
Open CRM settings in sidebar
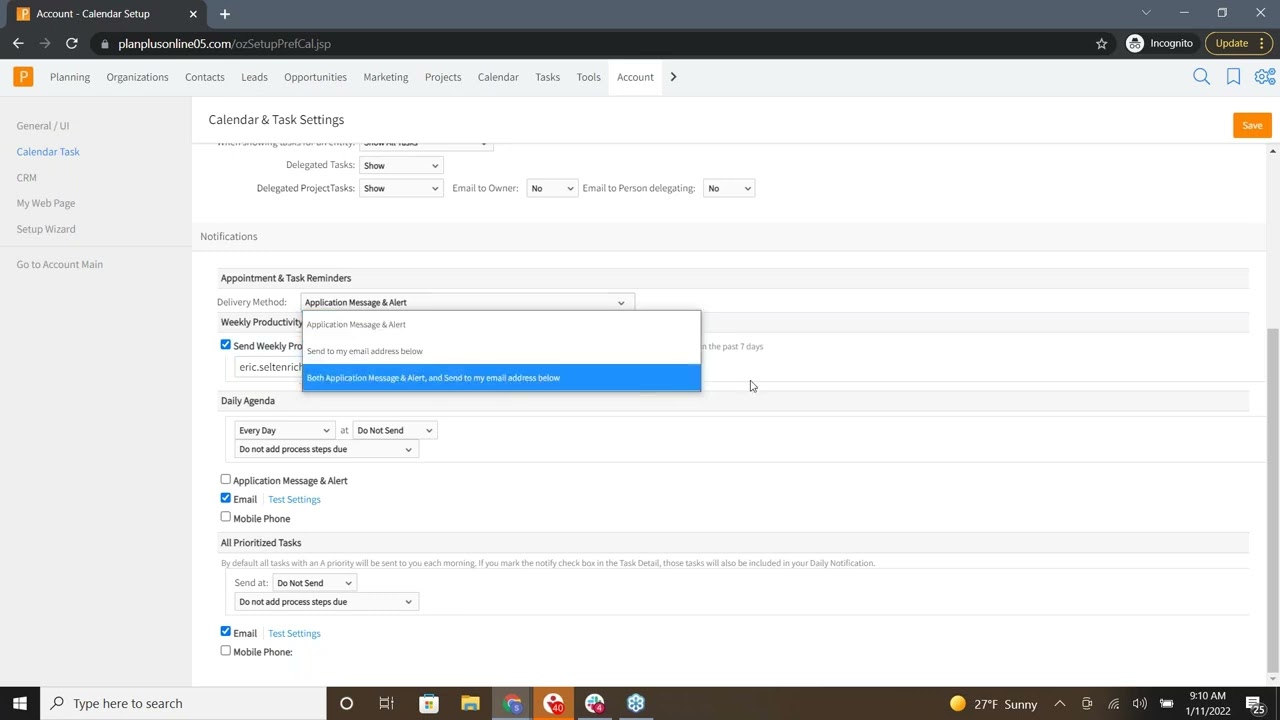pyautogui.click(x=27, y=177)
